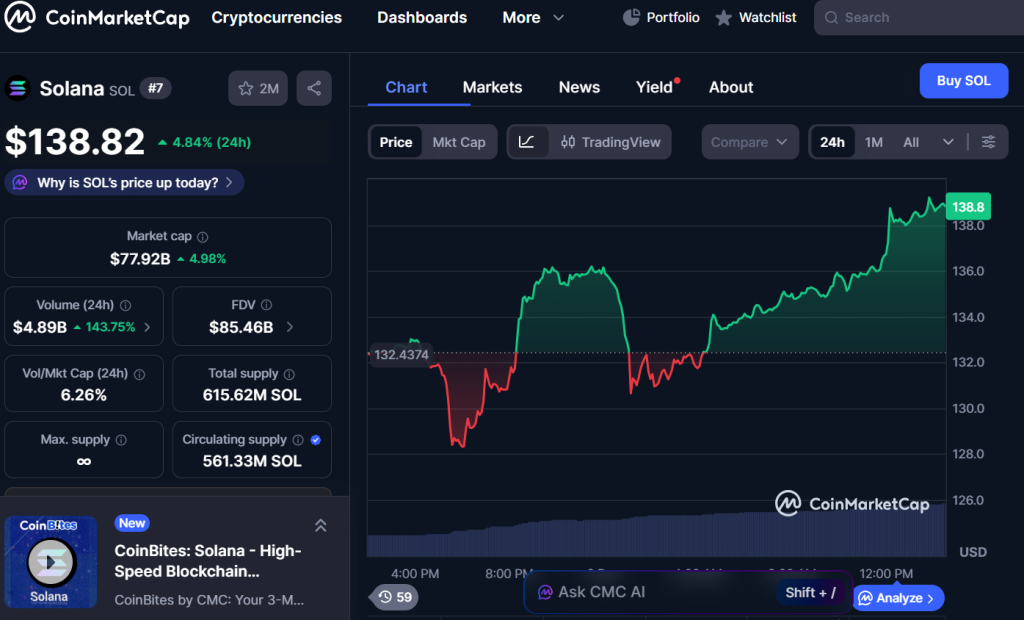Image resolution: width=1024 pixels, height=620 pixels.
Task: Open the Compare dropdown
Action: click(750, 142)
